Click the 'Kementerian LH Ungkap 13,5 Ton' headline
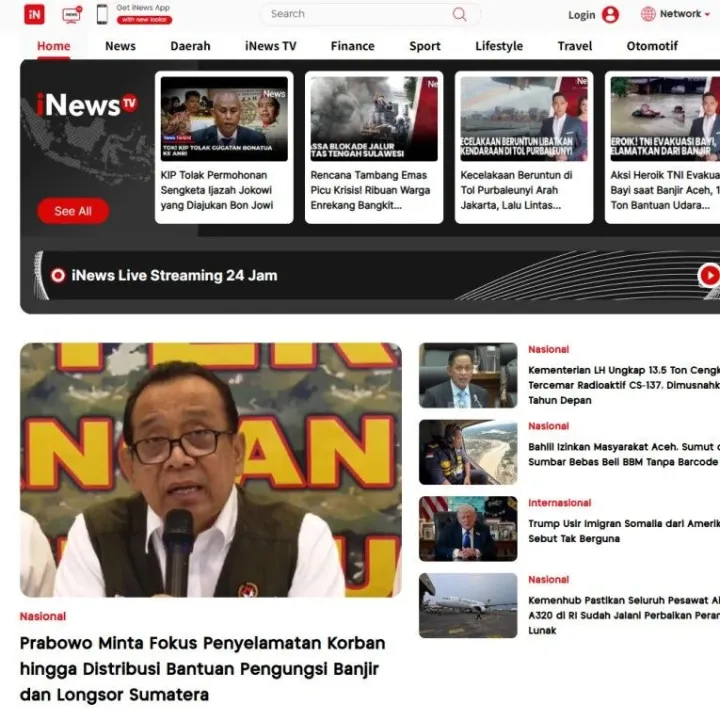 (624, 385)
